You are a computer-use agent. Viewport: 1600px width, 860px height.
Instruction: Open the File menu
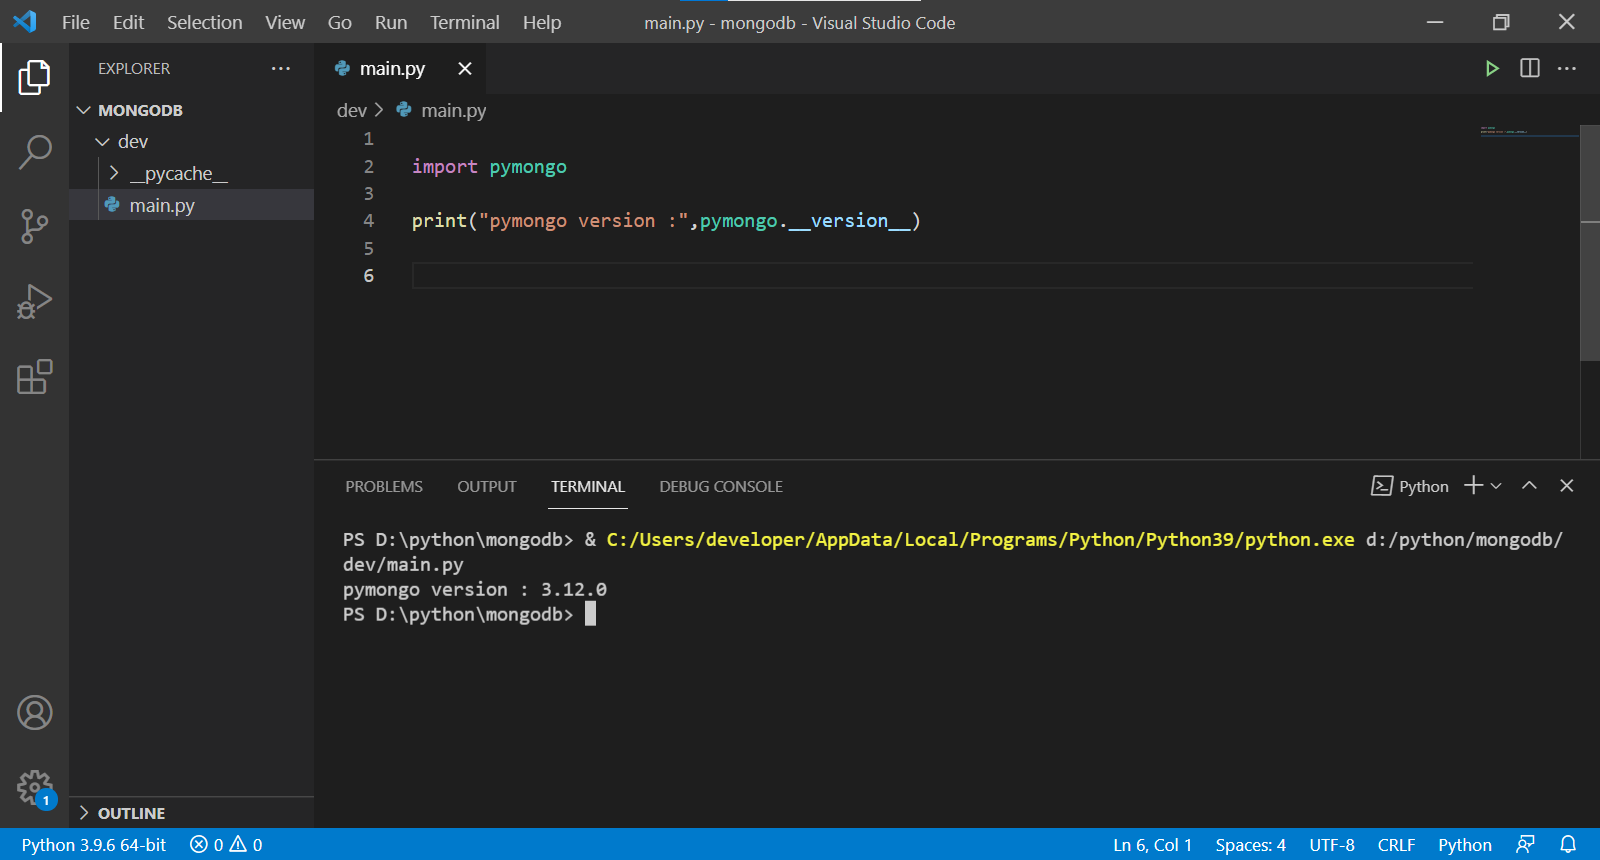[76, 22]
